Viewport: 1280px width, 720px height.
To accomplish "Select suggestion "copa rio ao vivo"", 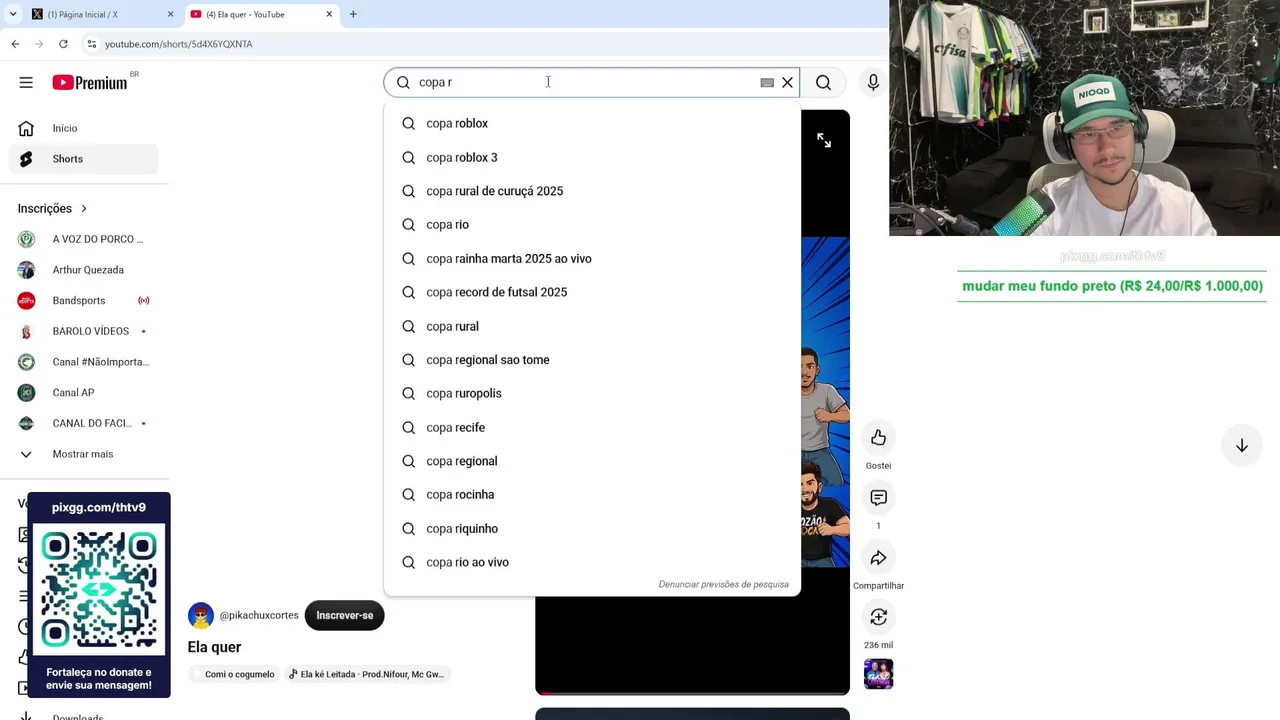I will coord(592,562).
